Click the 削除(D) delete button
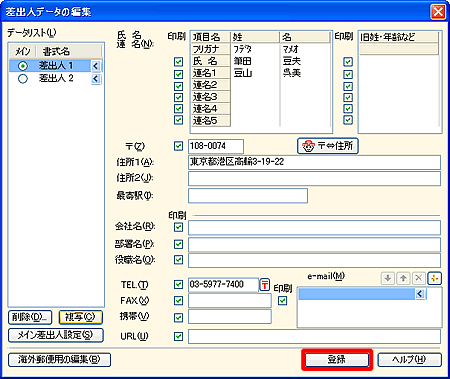Image resolution: width=450 pixels, height=379 pixels. click(30, 317)
